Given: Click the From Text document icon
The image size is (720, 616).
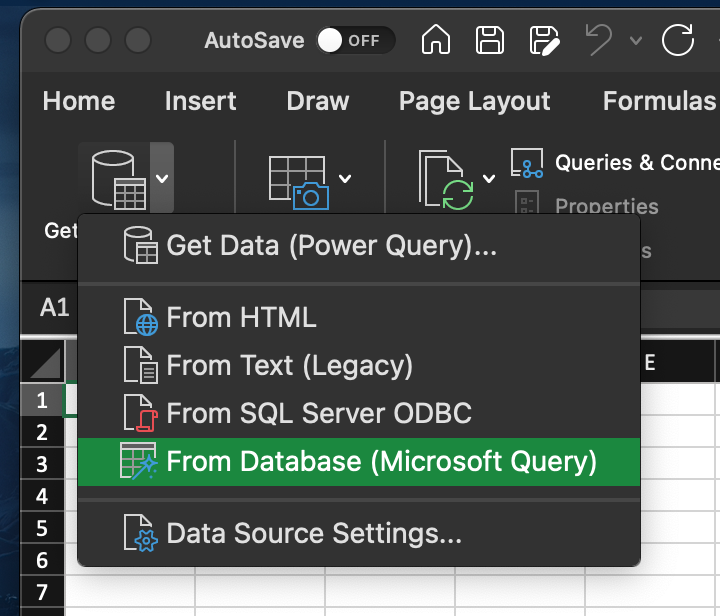Looking at the screenshot, I should coord(141,365).
